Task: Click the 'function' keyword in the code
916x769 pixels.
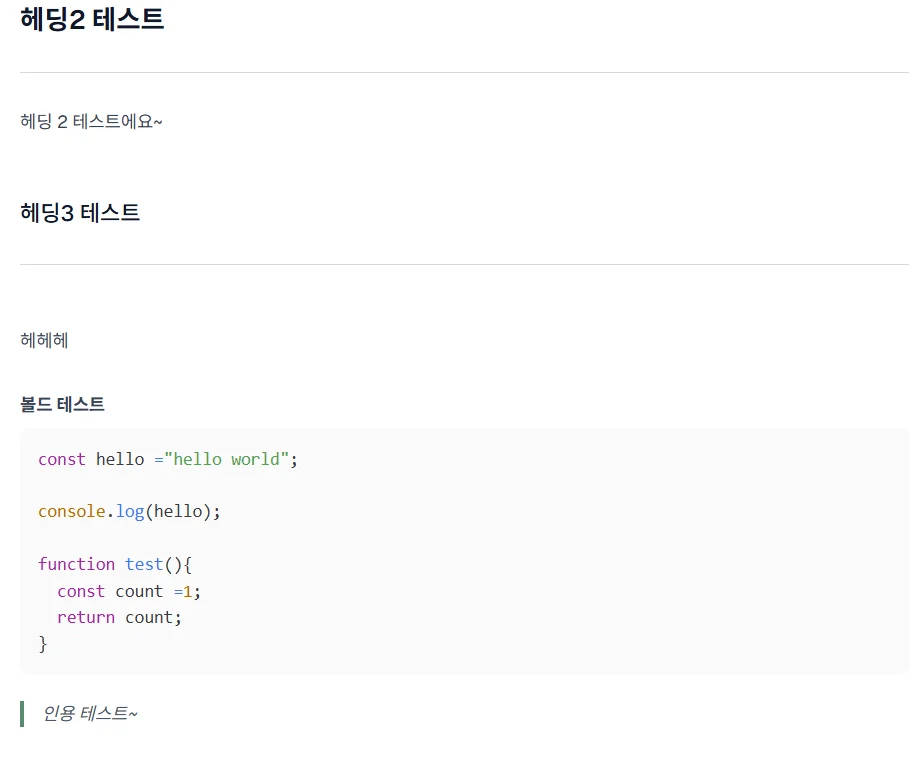Action: coord(76,564)
